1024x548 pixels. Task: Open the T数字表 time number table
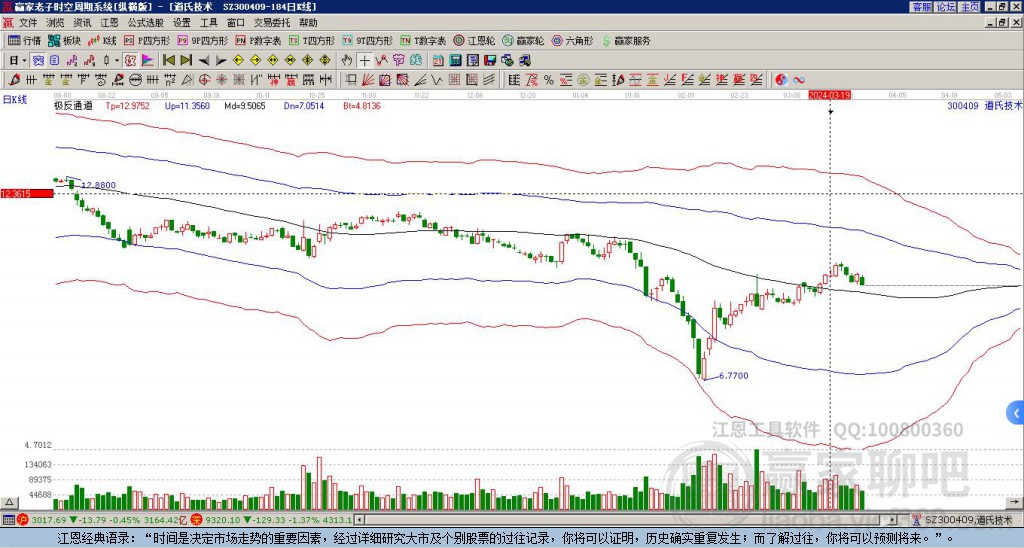[423, 40]
